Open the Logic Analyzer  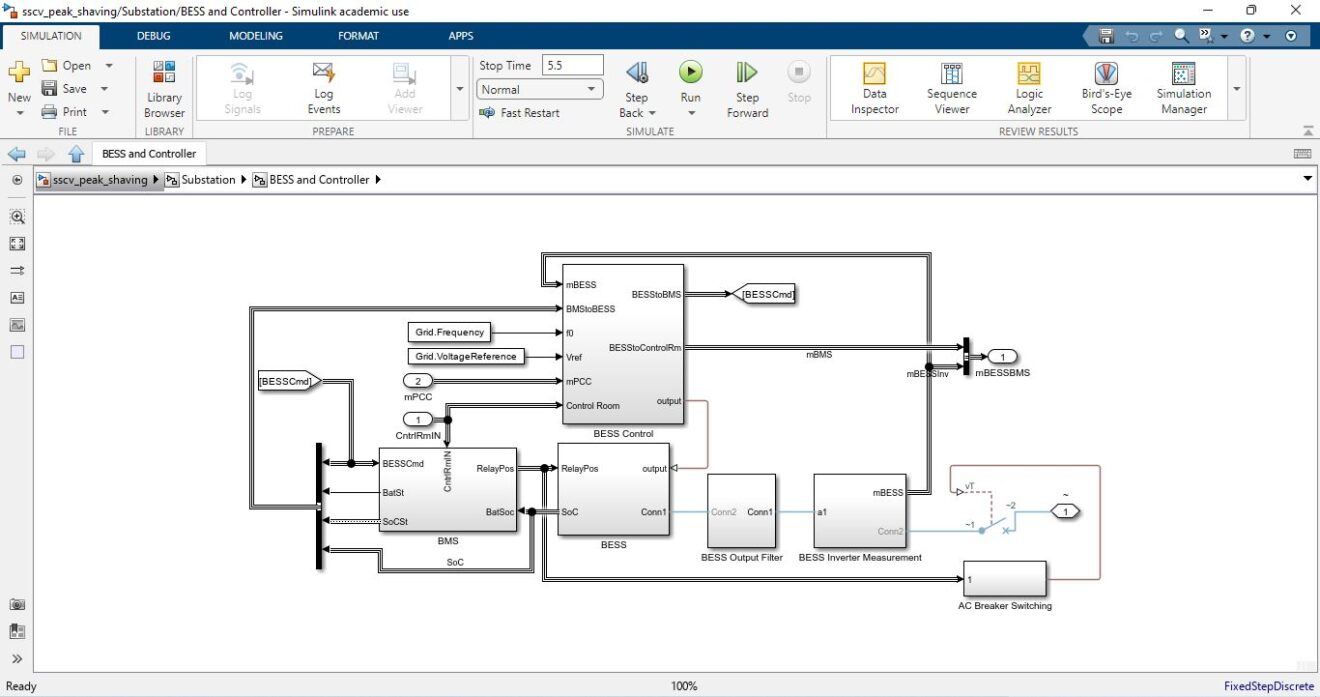pyautogui.click(x=1029, y=88)
